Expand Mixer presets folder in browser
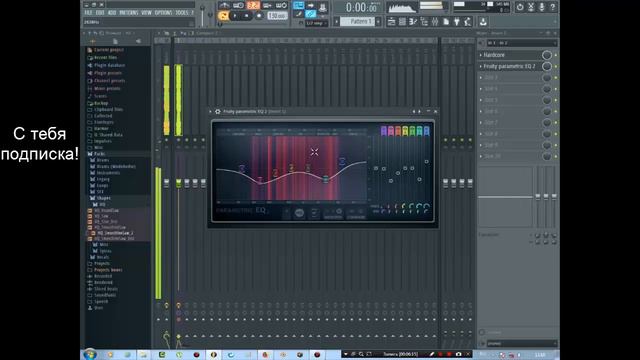 [107, 89]
